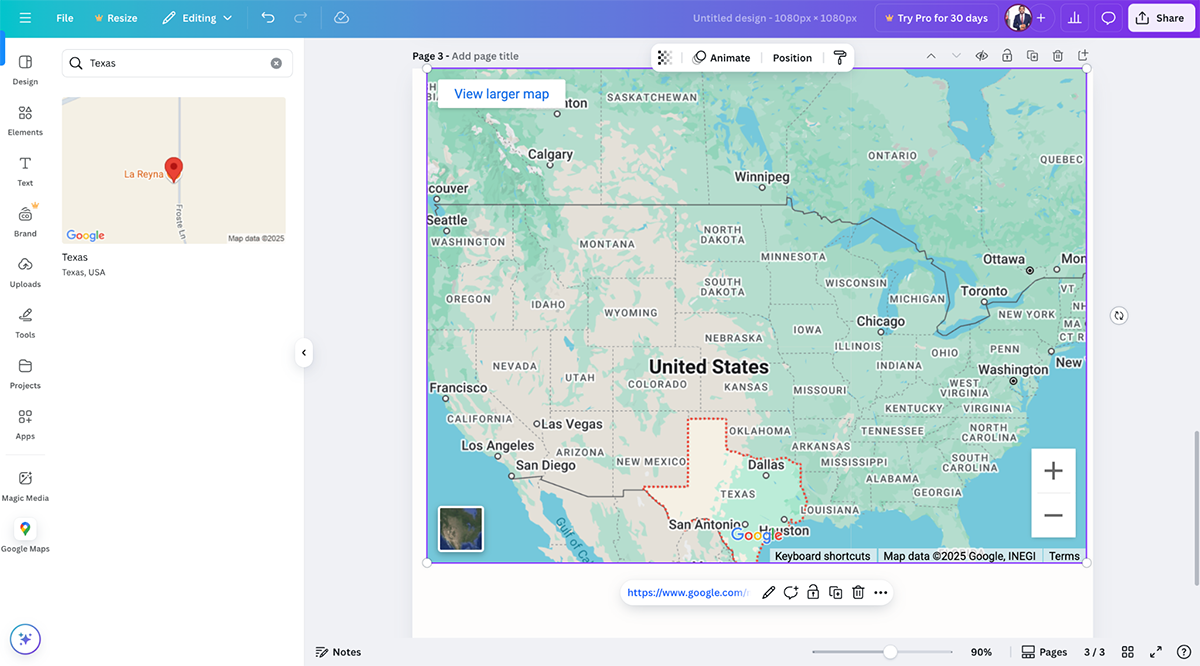Open the File menu
This screenshot has height=666, width=1200.
click(65, 18)
